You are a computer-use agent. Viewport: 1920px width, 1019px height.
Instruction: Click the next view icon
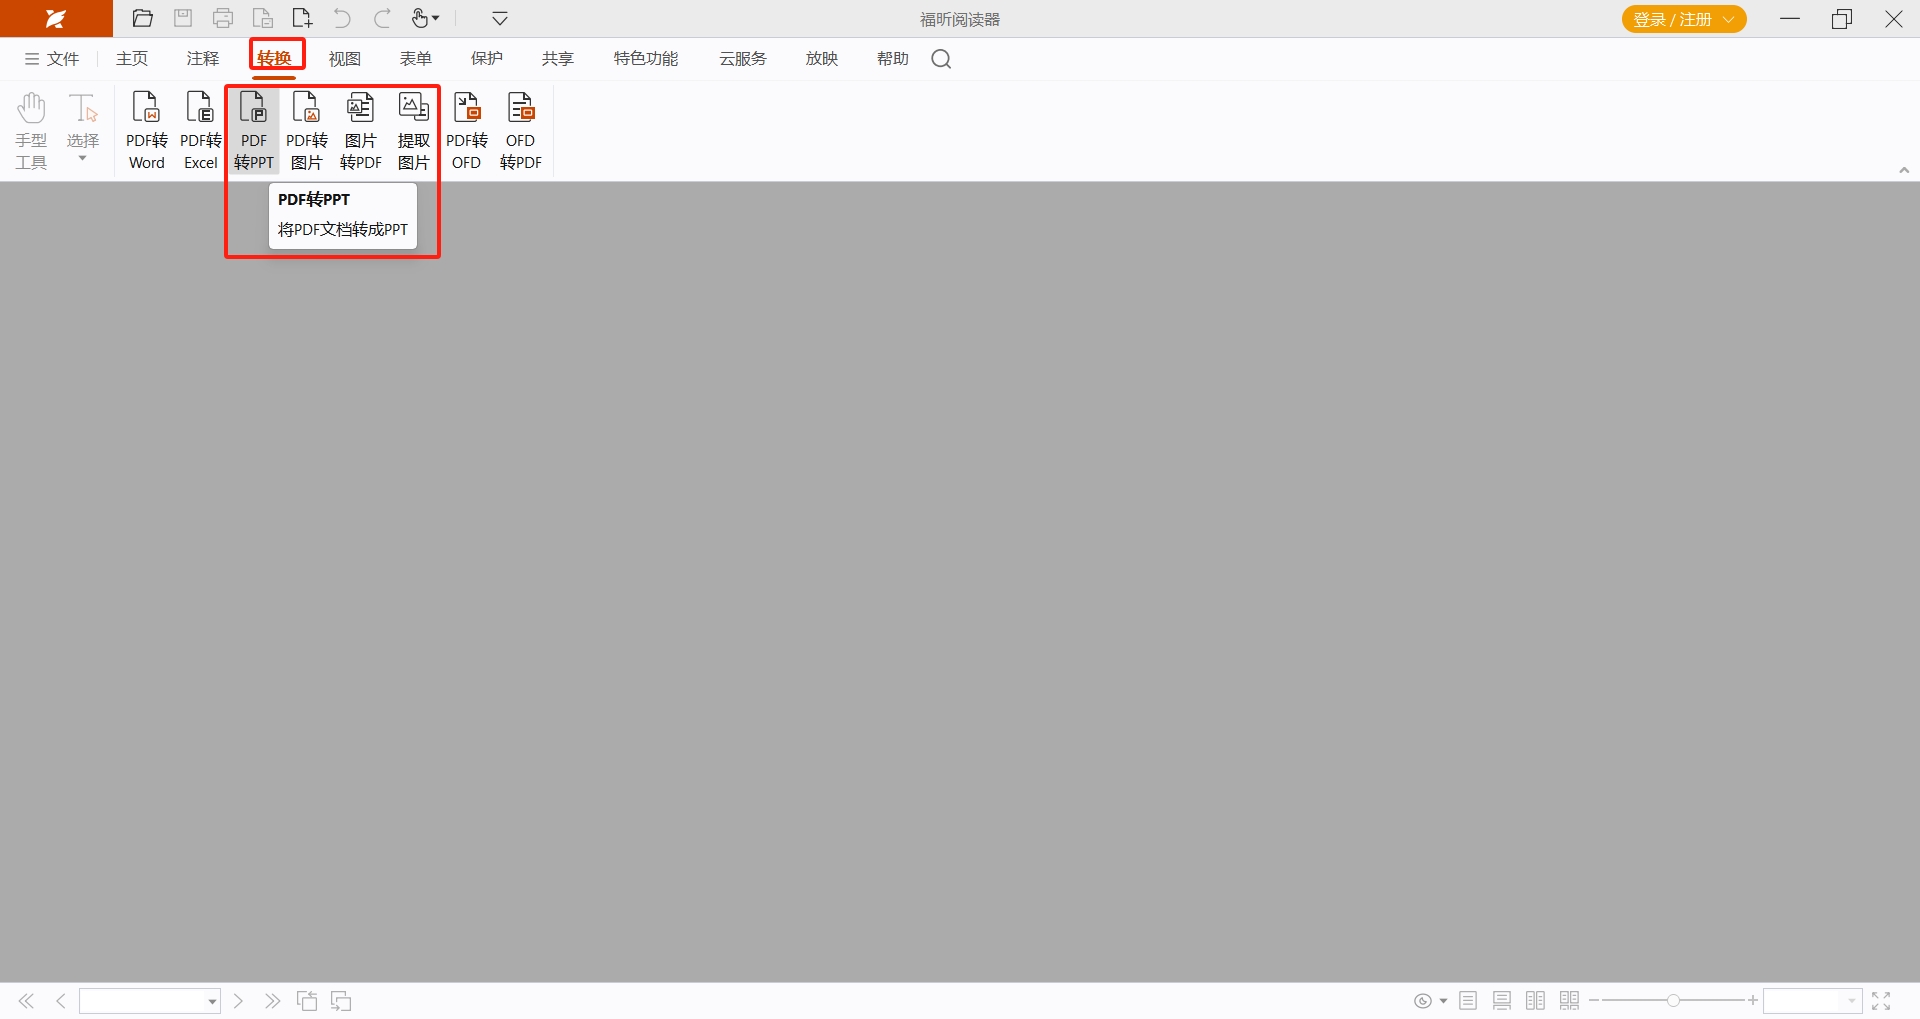point(341,1001)
